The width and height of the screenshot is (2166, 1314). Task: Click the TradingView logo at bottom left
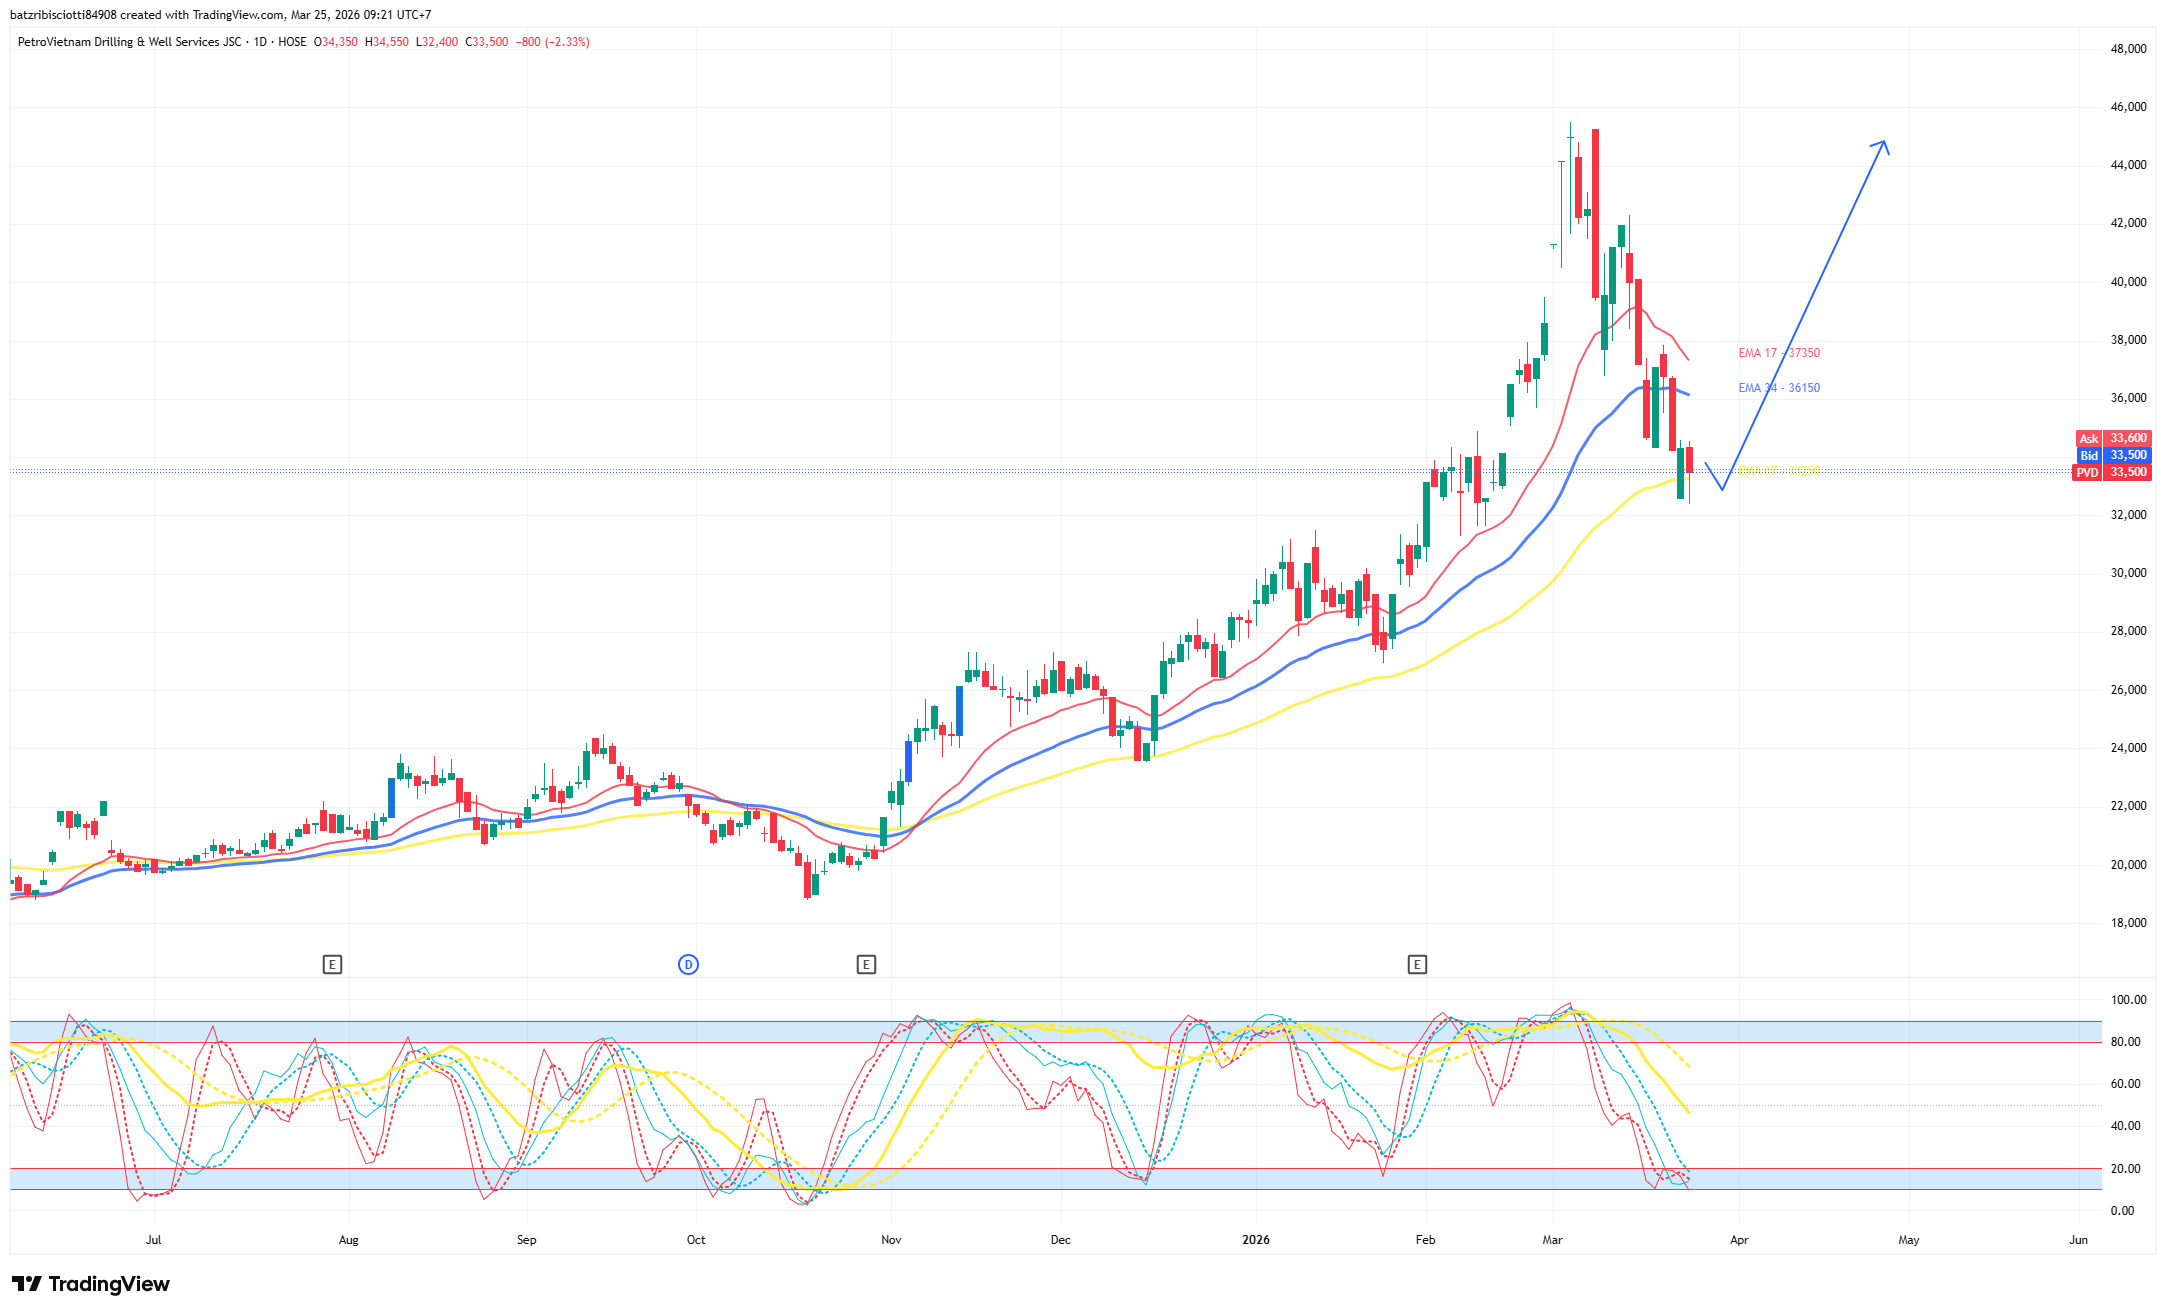[91, 1284]
